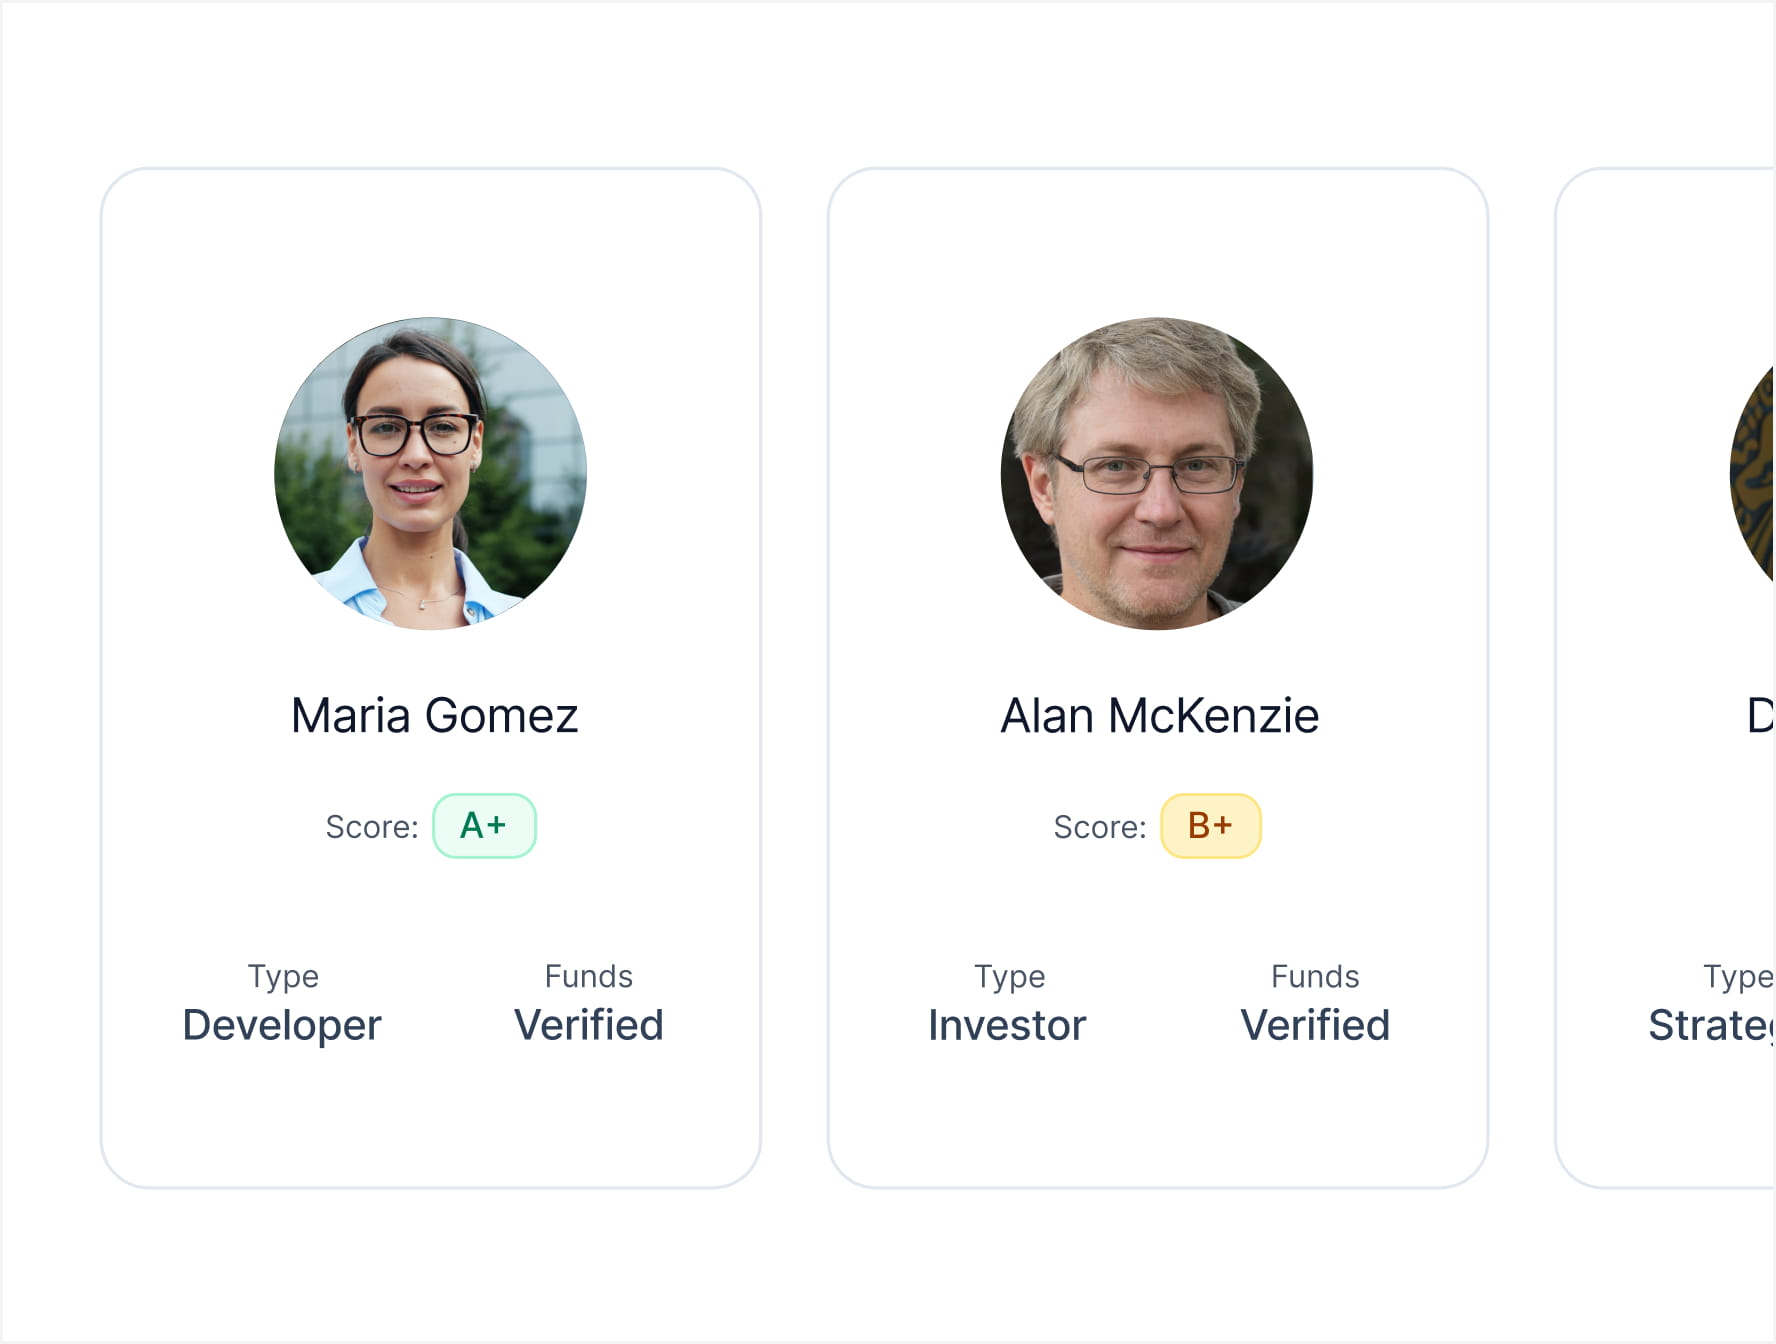Click the cut-off Strategist type value

point(1711,1025)
